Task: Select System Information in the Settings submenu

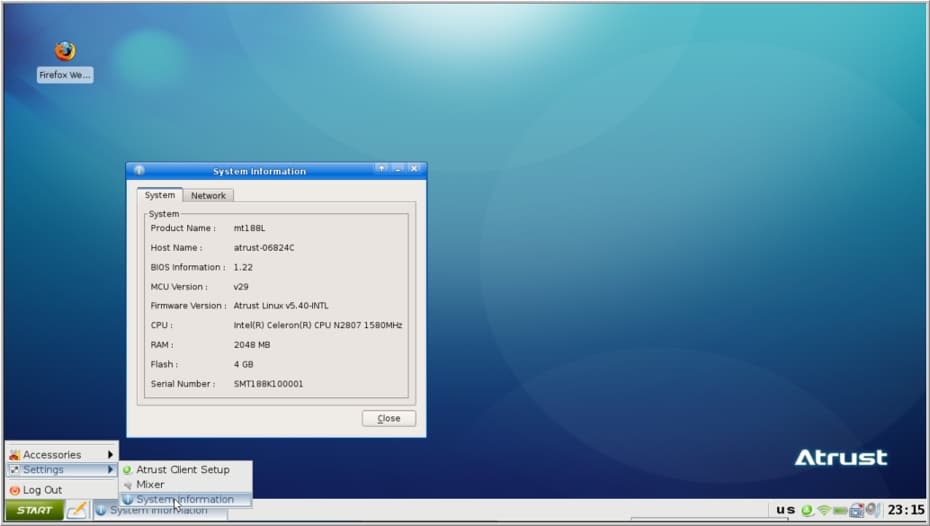Action: click(186, 499)
